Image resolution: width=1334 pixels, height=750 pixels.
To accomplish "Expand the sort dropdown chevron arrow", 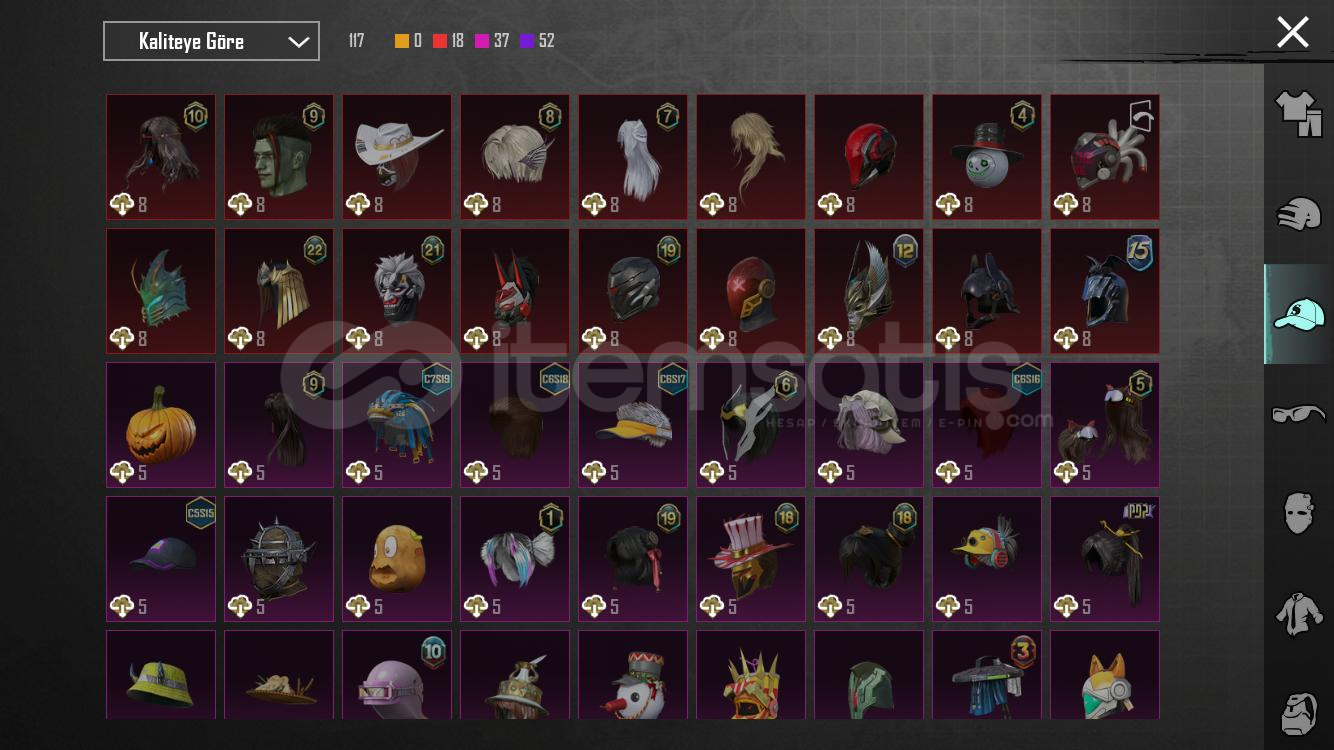I will (298, 42).
